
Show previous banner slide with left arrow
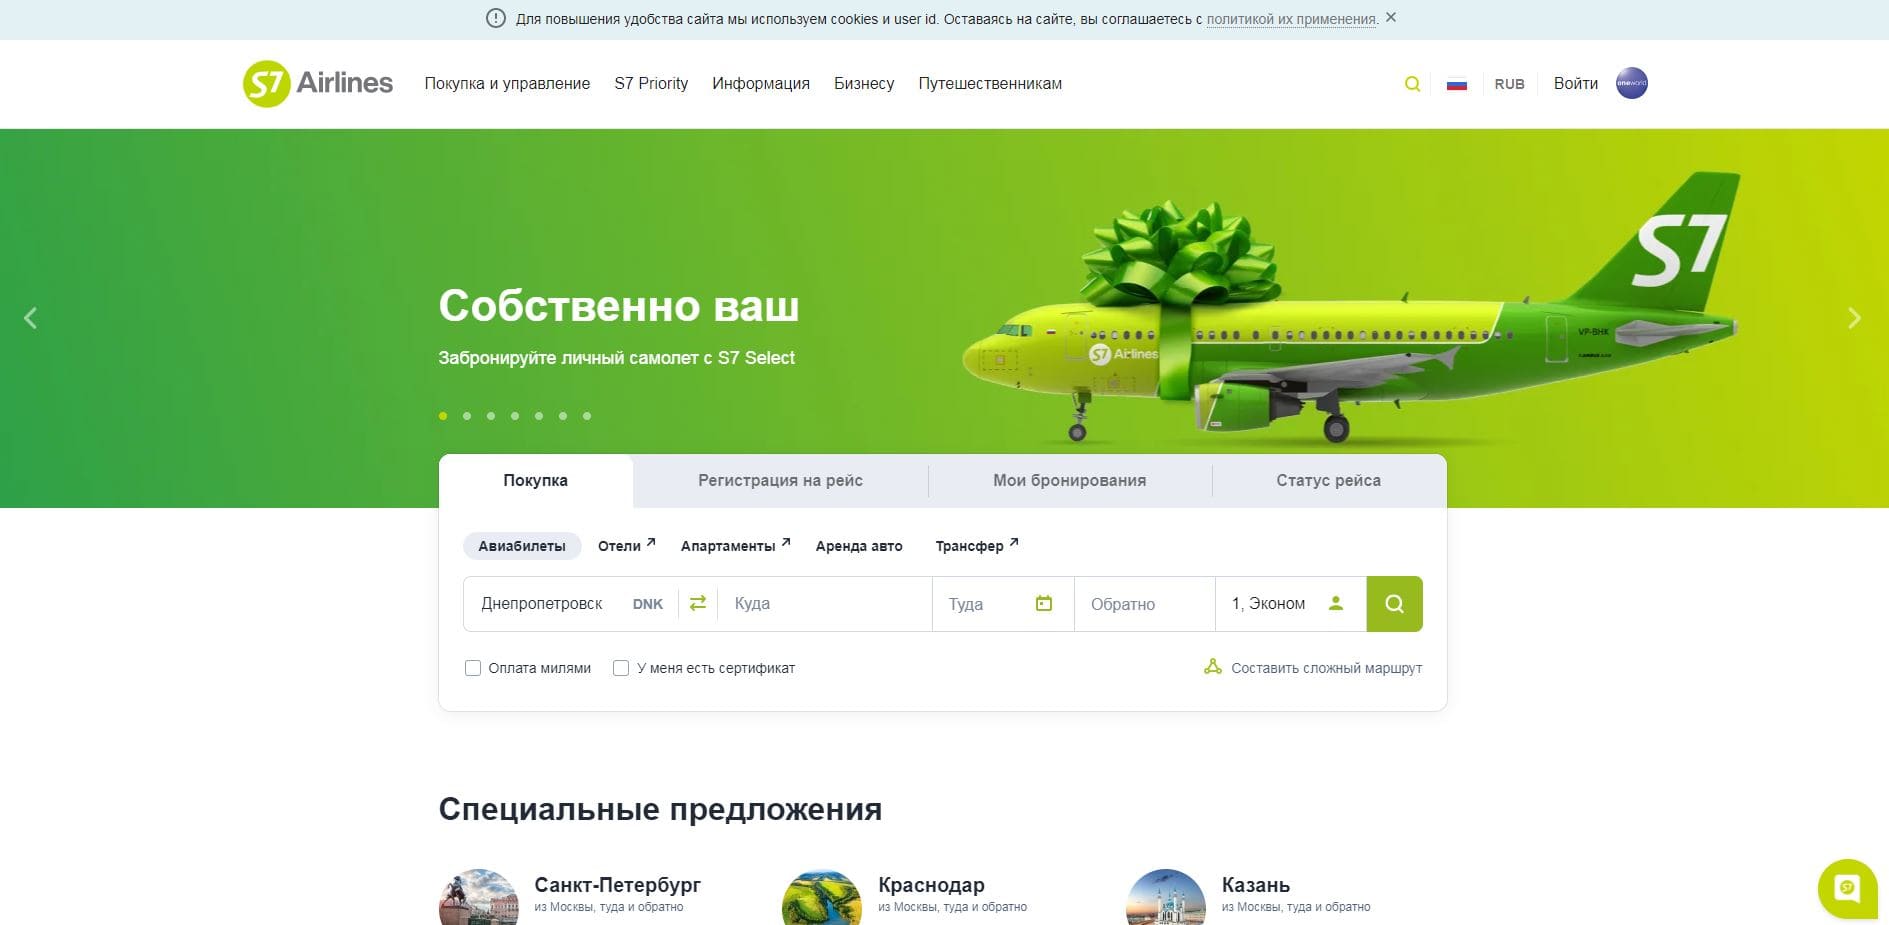point(30,318)
